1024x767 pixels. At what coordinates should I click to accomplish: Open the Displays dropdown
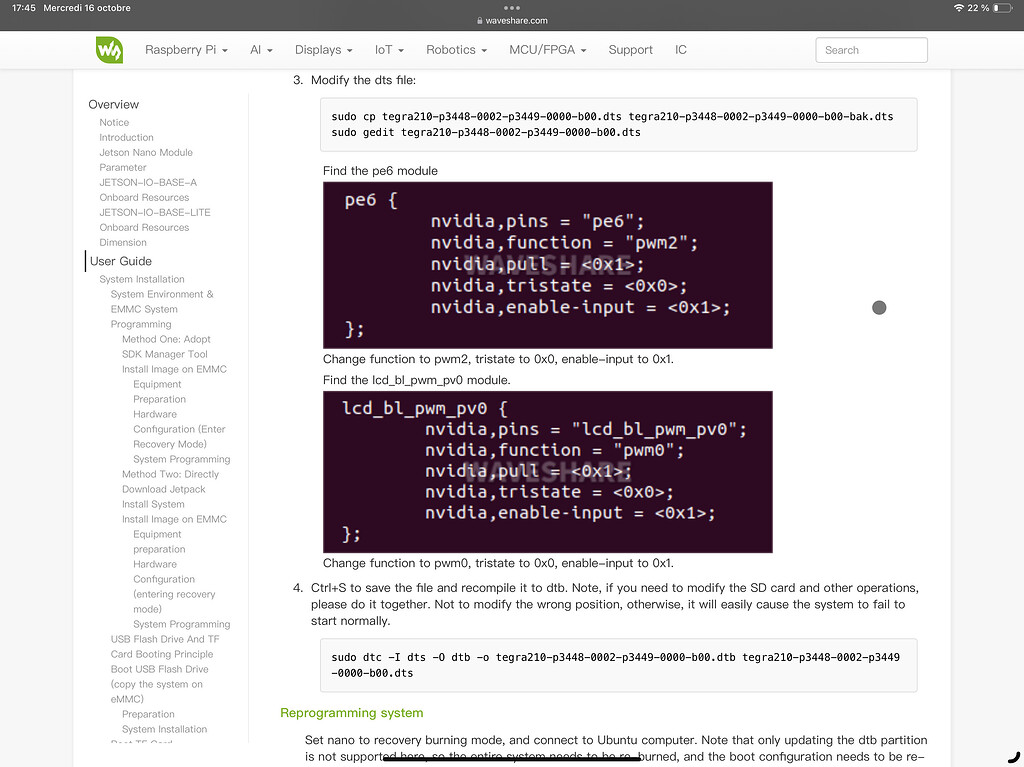coord(322,49)
